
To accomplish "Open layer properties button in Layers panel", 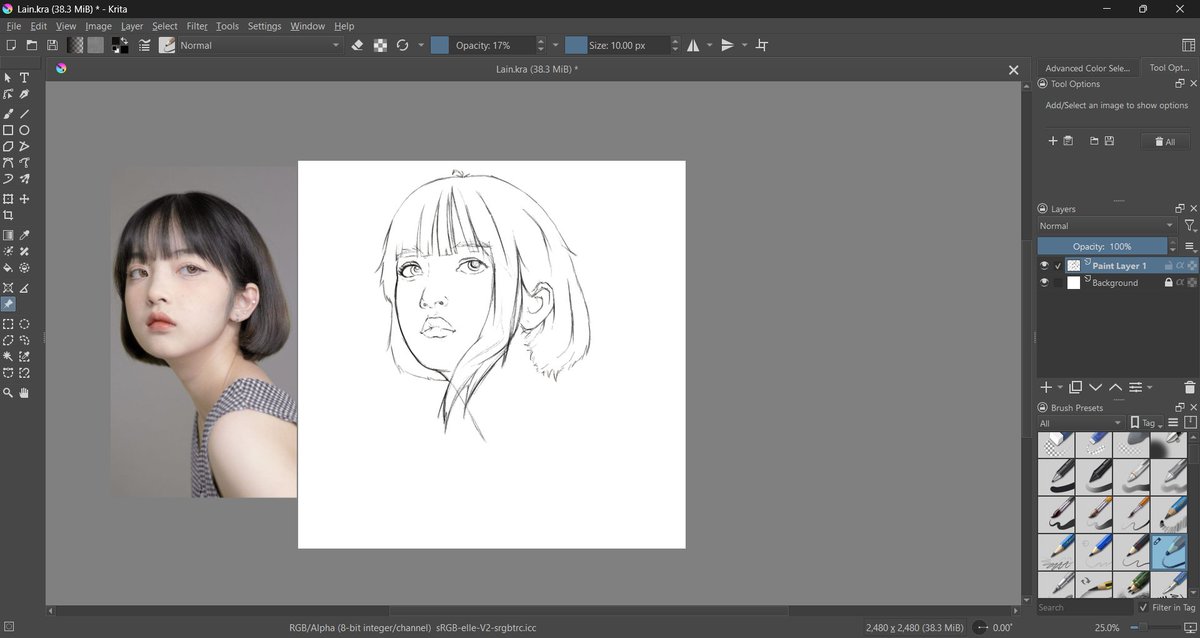I will 1136,387.
